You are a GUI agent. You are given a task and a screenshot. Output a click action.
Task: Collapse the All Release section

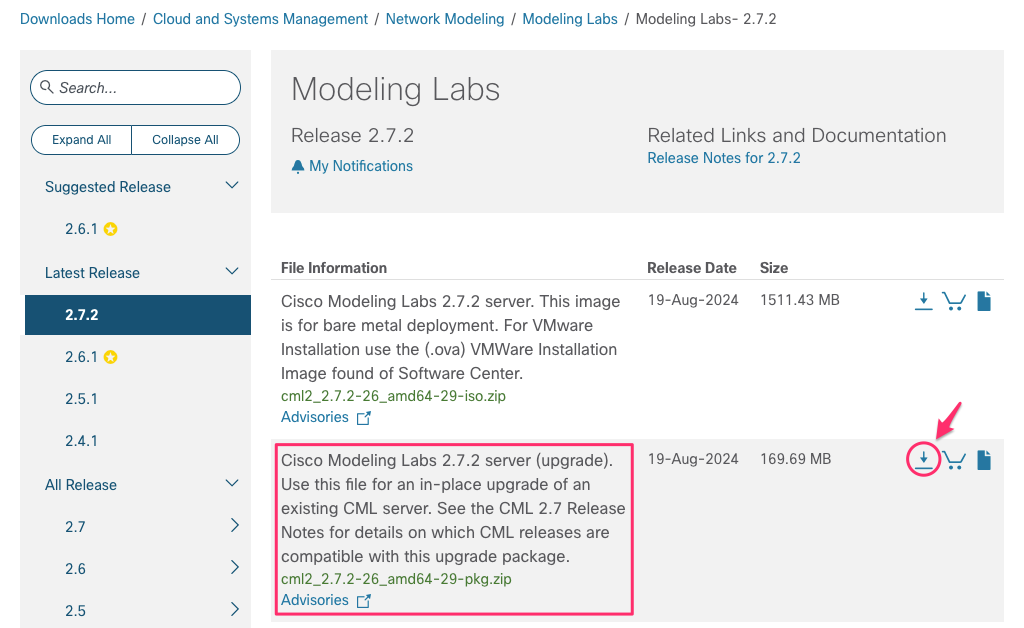click(232, 484)
